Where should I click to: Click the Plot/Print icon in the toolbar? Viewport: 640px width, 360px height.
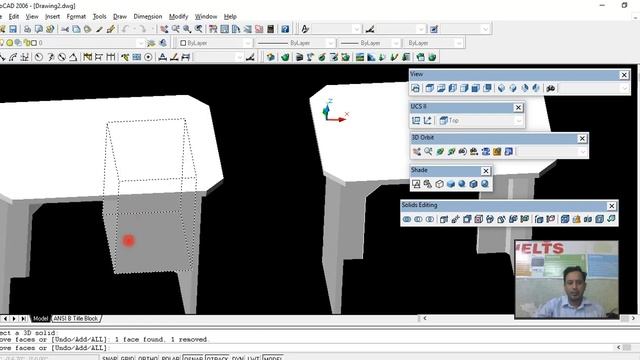click(27, 29)
